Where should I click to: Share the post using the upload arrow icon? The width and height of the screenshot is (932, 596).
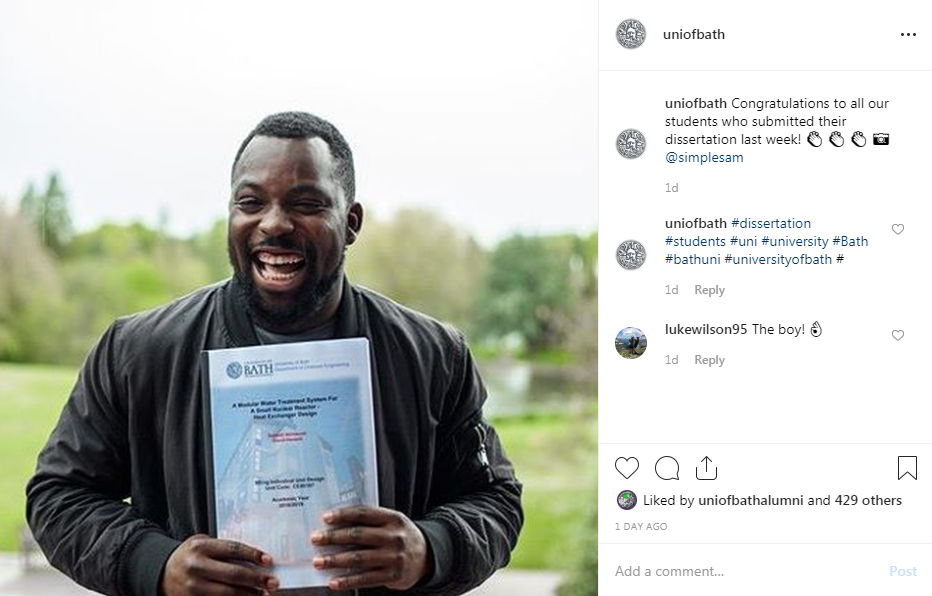click(706, 468)
